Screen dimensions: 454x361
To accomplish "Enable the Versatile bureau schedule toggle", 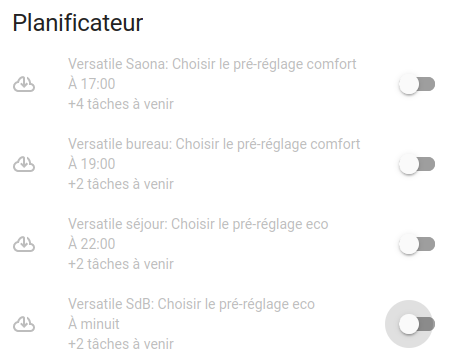I will (417, 164).
